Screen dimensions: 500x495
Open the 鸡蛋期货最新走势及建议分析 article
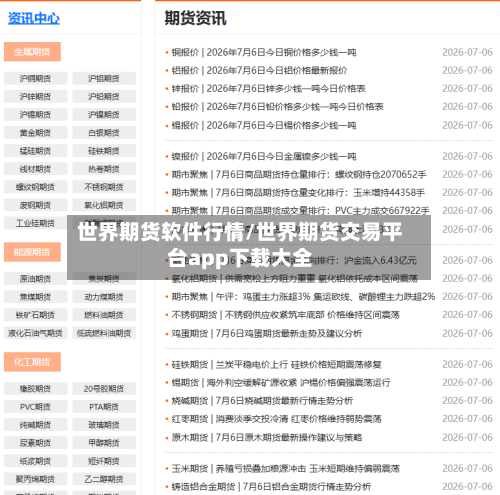(267, 333)
